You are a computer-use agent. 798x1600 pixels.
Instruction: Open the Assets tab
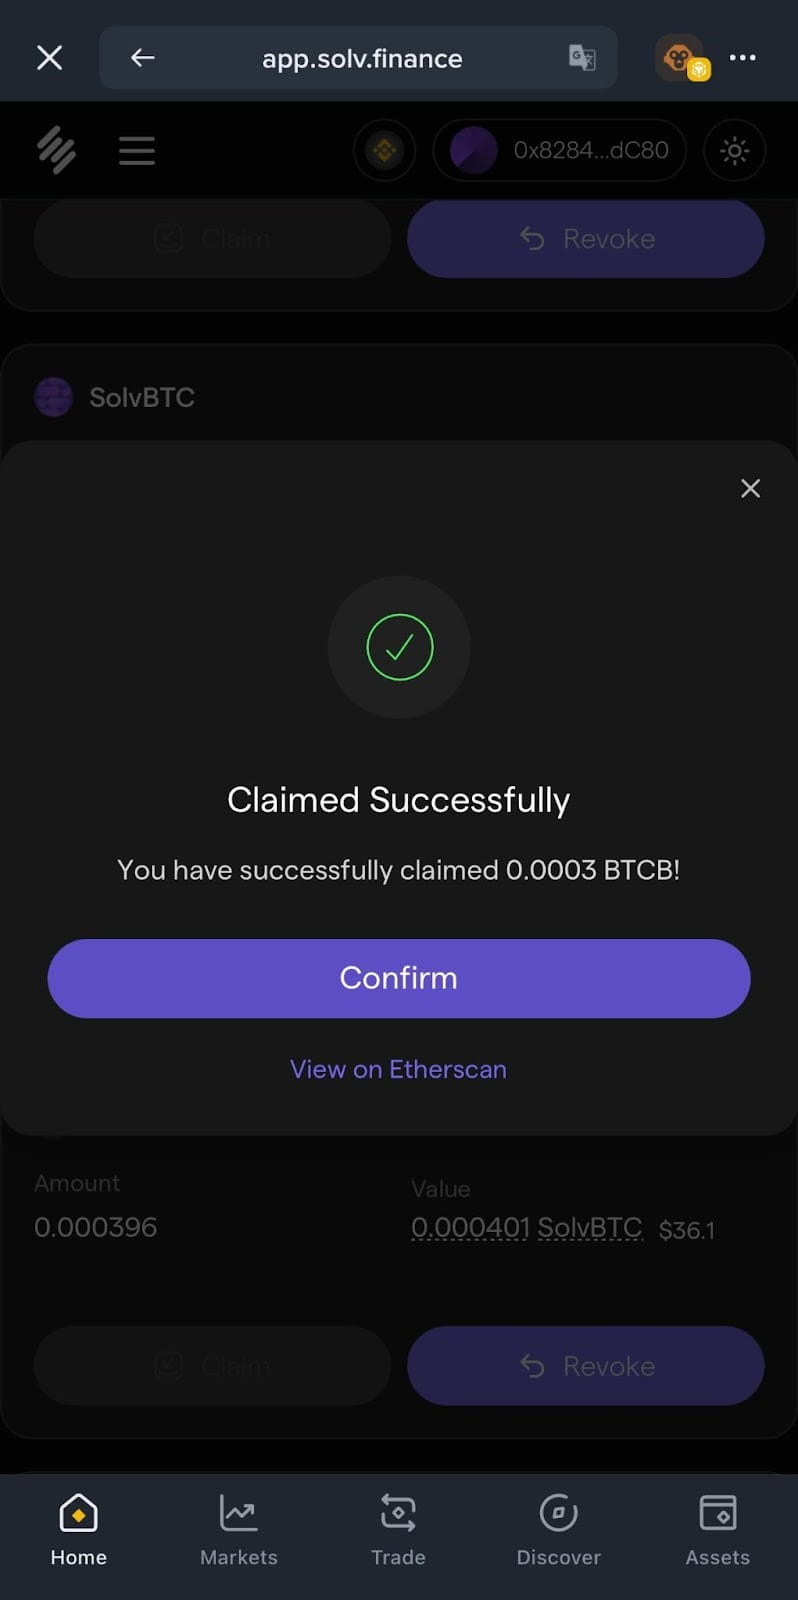click(717, 1529)
